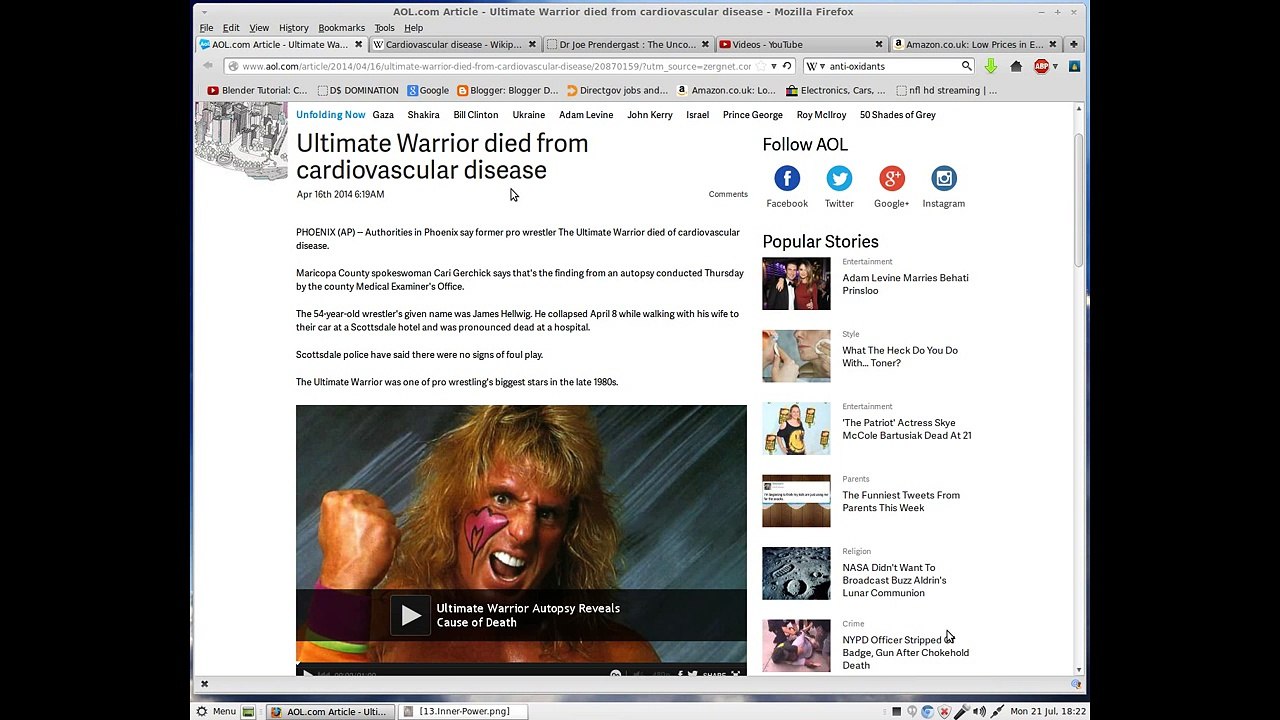Open NASA Buzz Aldrin Lunar Communion story
The width and height of the screenshot is (1280, 720).
(894, 580)
